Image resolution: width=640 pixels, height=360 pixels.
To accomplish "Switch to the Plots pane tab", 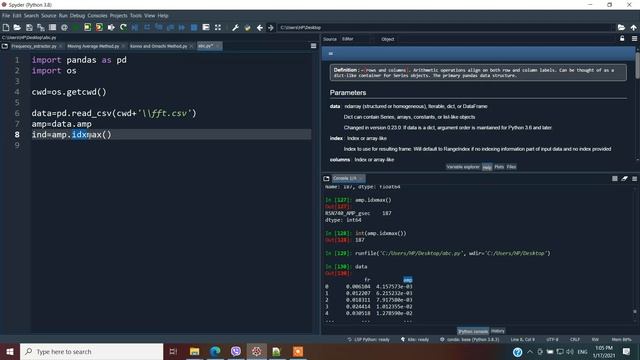I will coord(499,167).
